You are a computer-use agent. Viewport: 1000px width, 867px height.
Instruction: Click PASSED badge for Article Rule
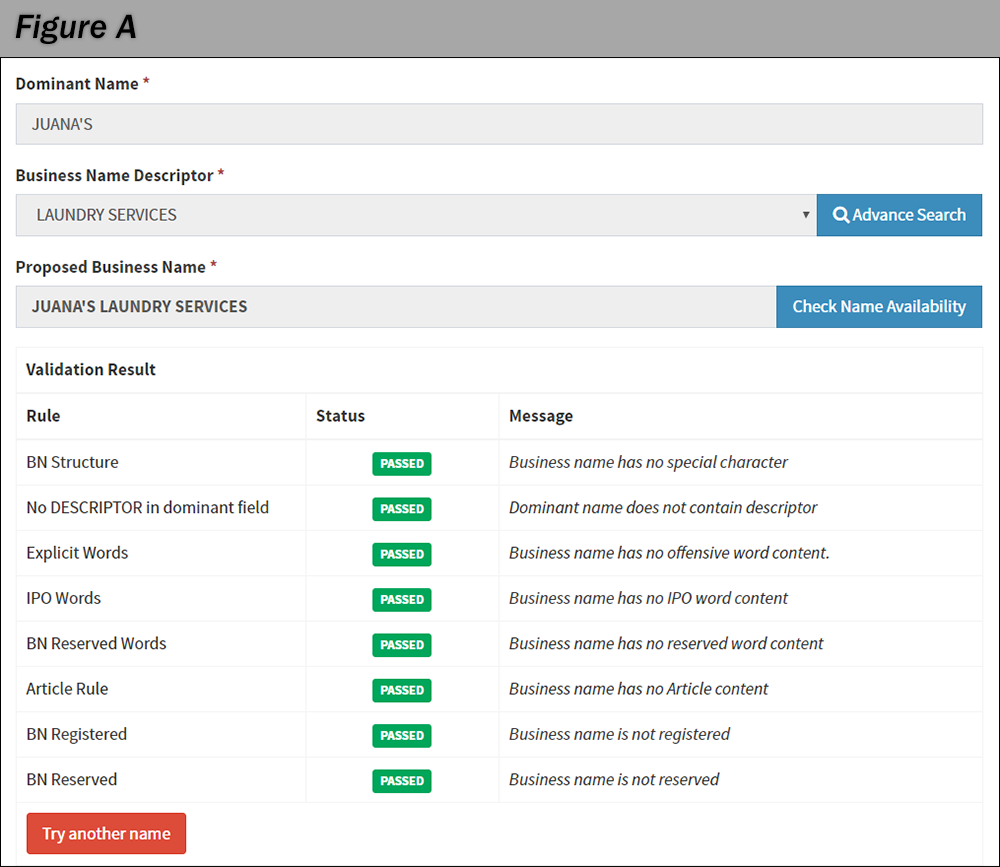[x=402, y=690]
